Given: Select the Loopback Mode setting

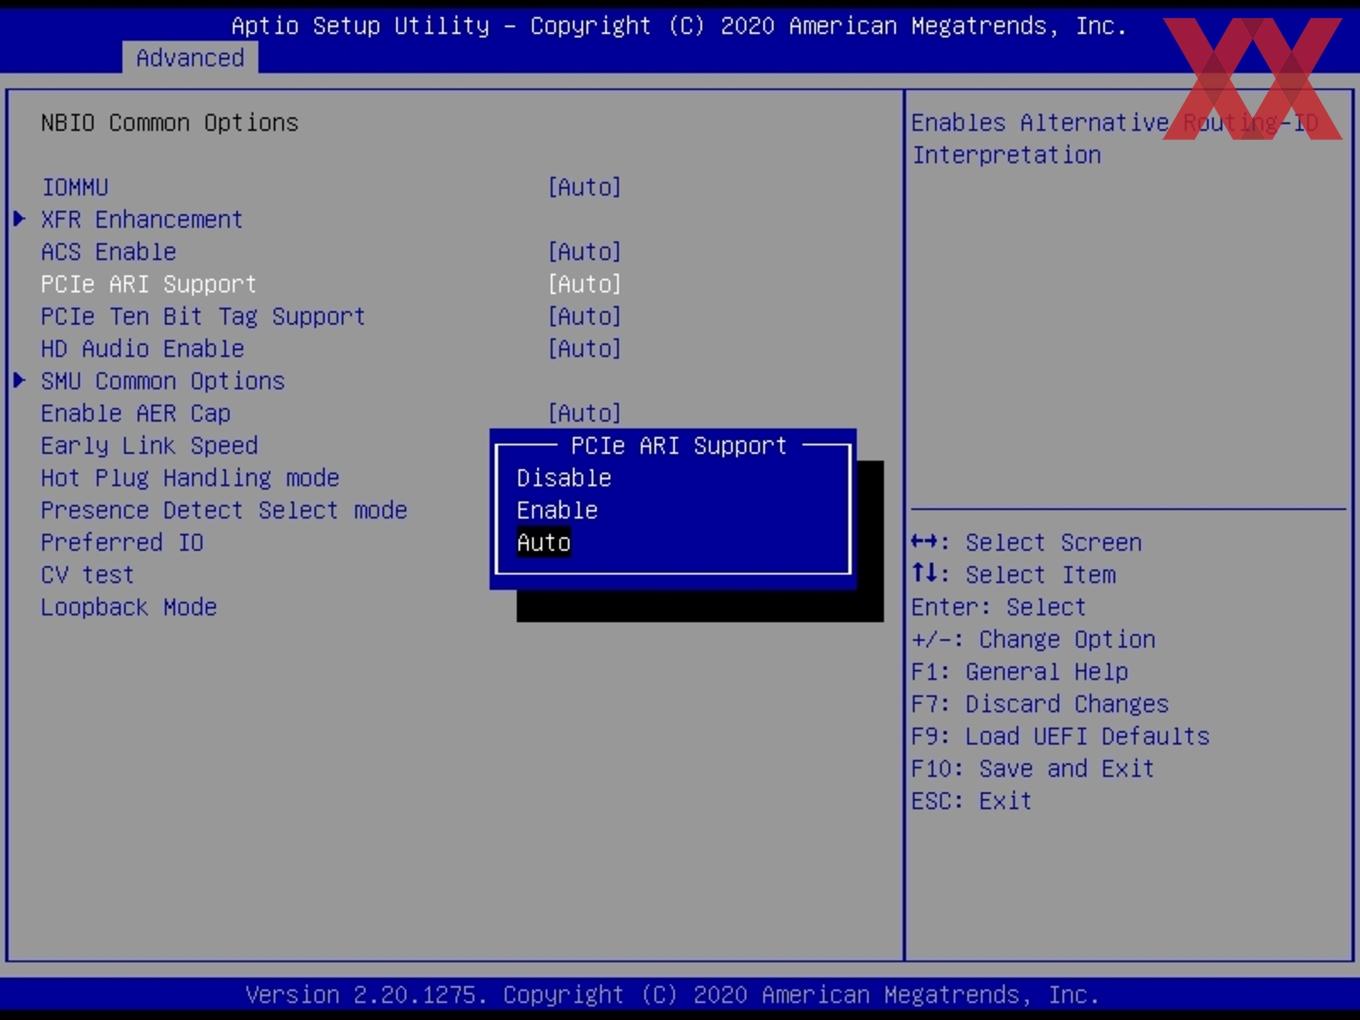Looking at the screenshot, I should point(129,607).
